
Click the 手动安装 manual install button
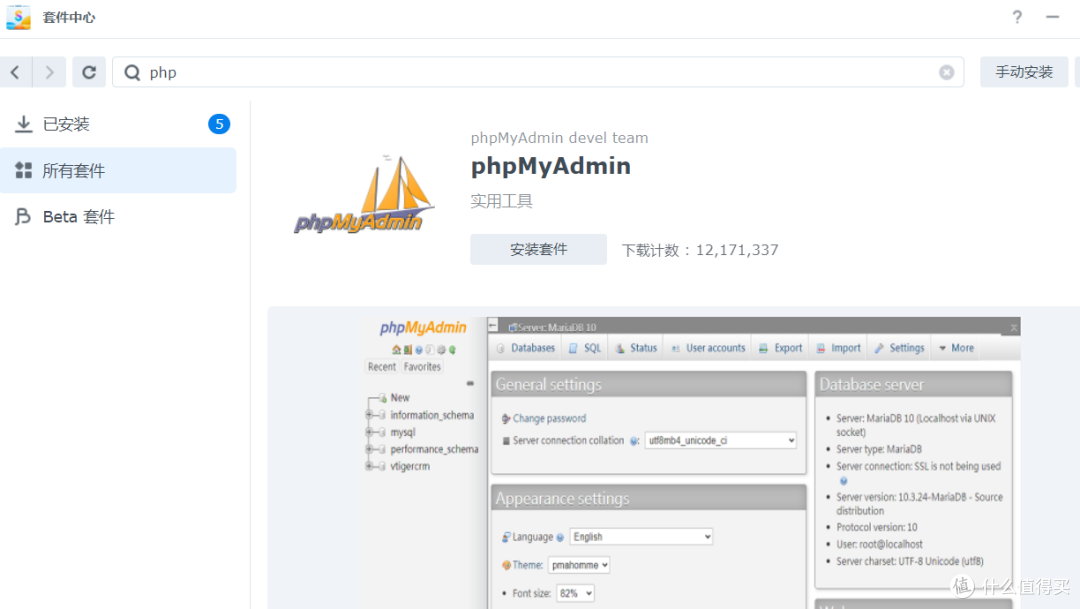[x=1023, y=71]
